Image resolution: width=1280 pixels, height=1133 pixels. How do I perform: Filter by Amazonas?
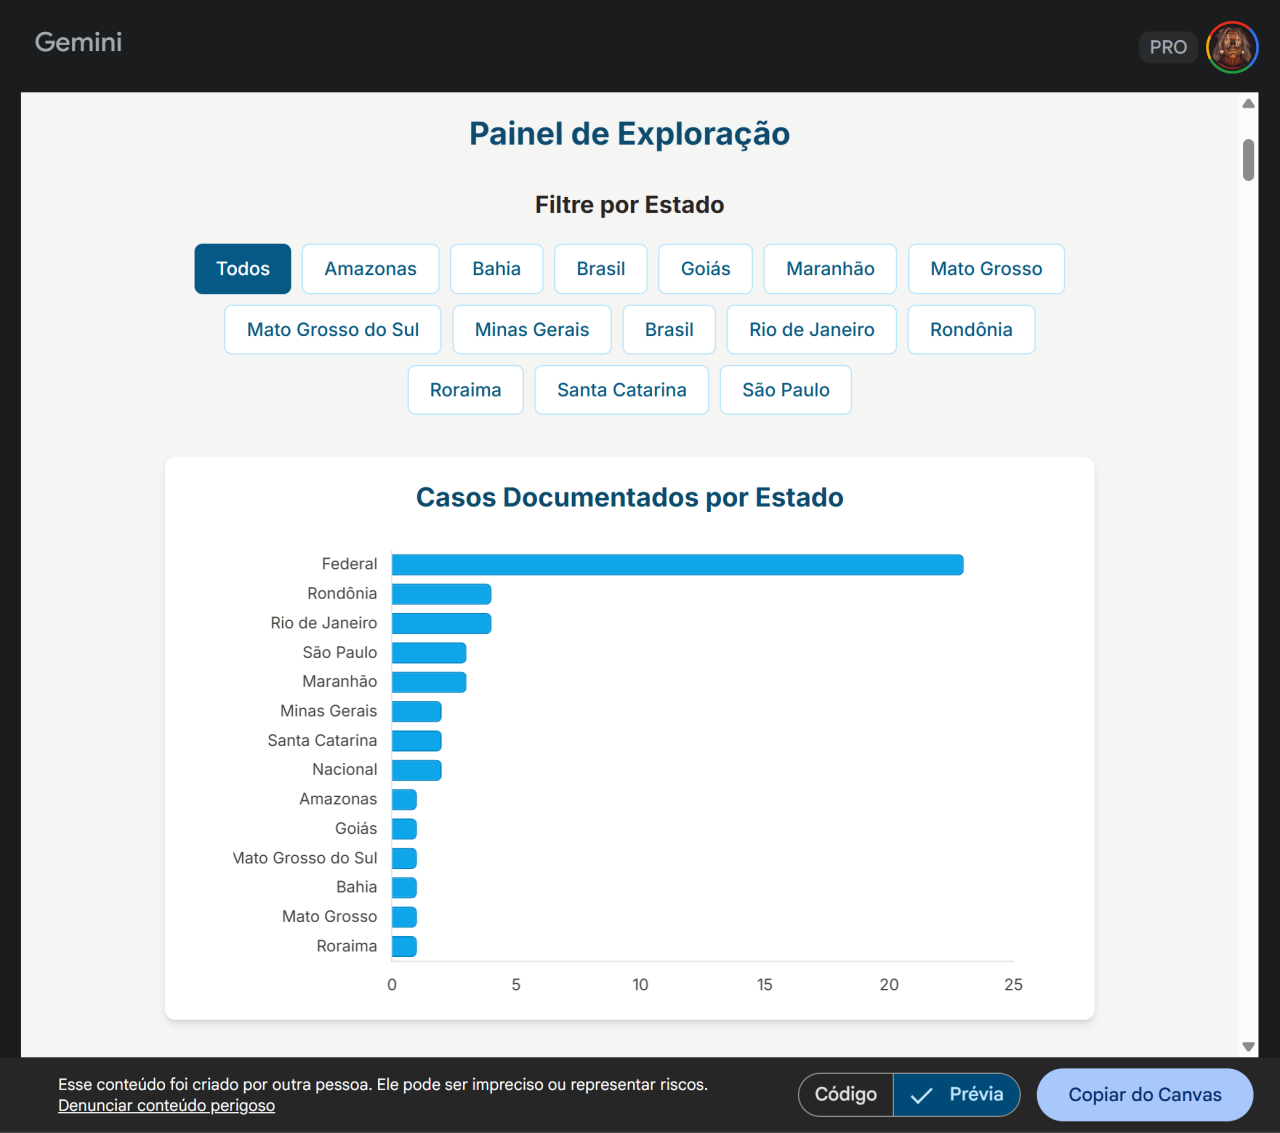[x=370, y=269]
